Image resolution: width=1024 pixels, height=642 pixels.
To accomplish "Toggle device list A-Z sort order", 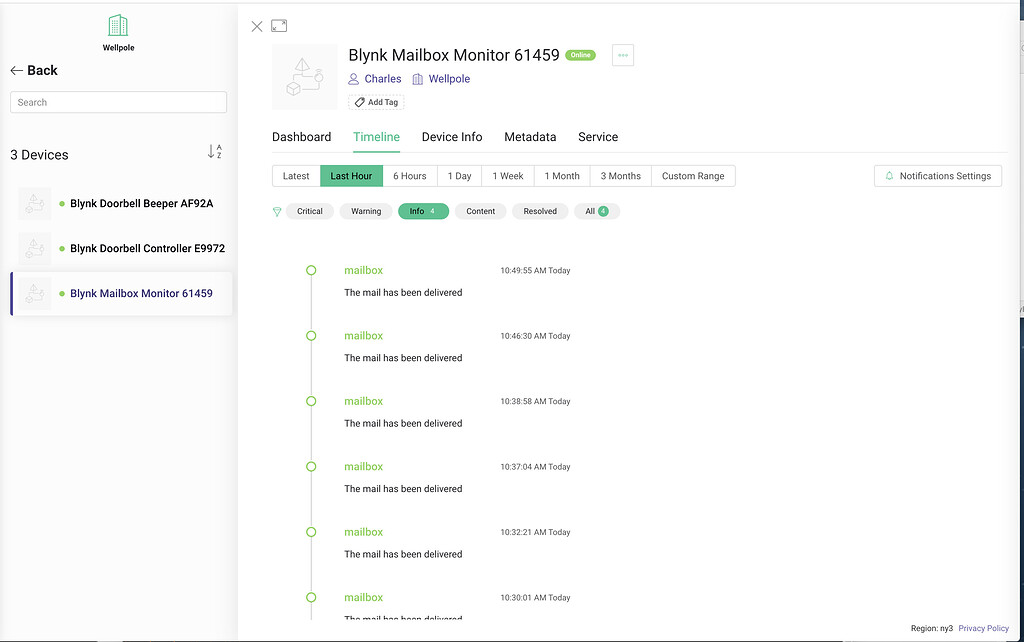I will (x=215, y=152).
